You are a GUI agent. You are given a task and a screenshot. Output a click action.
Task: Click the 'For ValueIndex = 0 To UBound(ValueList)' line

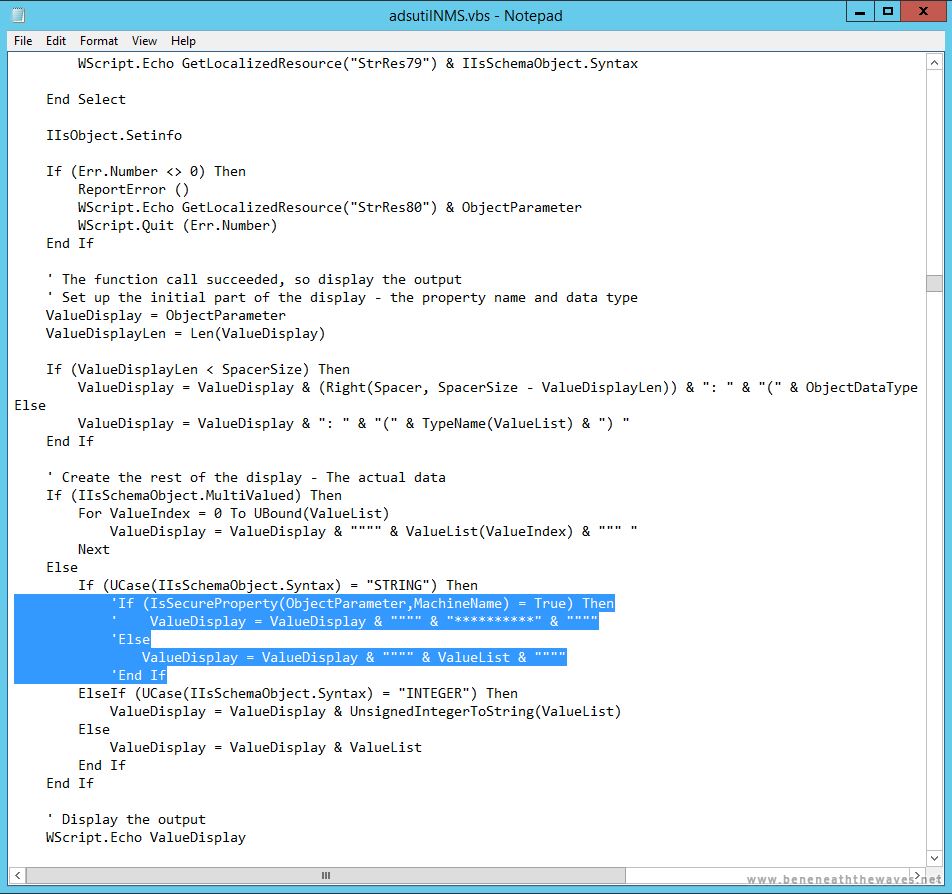coord(234,513)
